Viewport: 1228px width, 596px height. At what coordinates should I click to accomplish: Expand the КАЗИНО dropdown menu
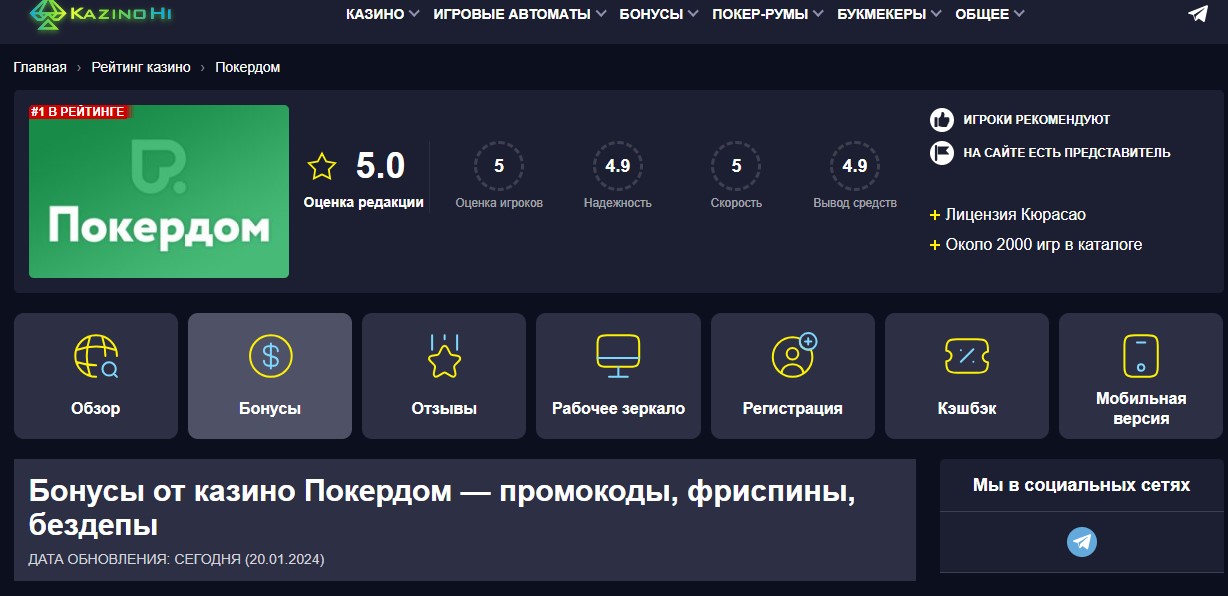click(383, 14)
